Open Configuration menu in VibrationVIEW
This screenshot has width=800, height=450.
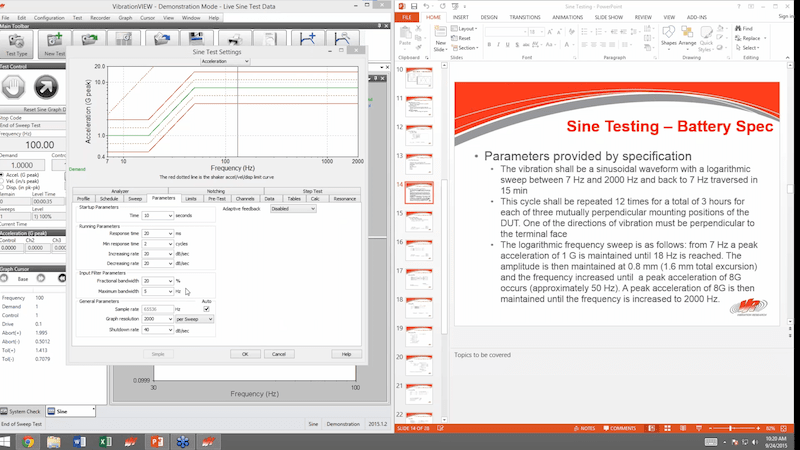click(x=49, y=18)
